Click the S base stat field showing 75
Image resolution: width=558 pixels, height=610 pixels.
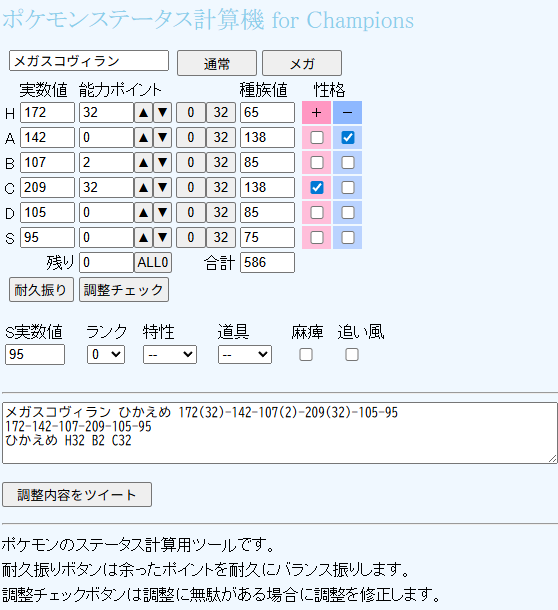(267, 237)
